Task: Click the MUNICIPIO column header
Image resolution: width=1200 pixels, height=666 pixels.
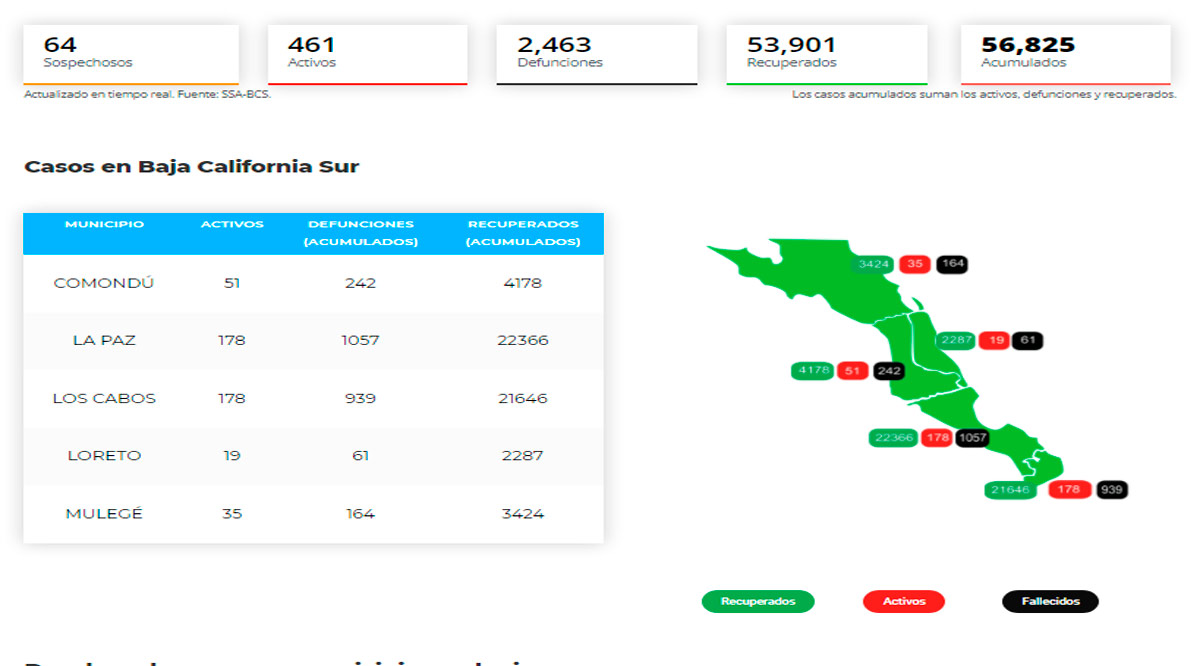Action: [104, 225]
